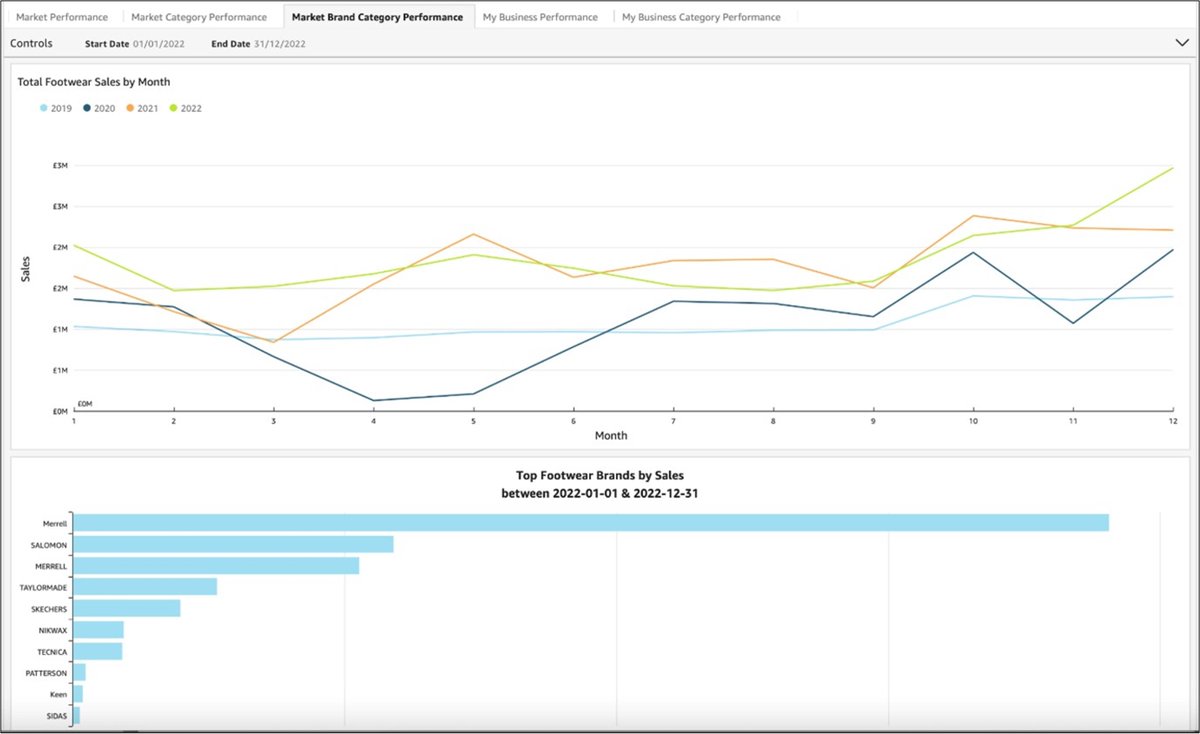Viewport: 1200px width, 734px height.
Task: Expand the Controls panel chevron
Action: 1180,43
